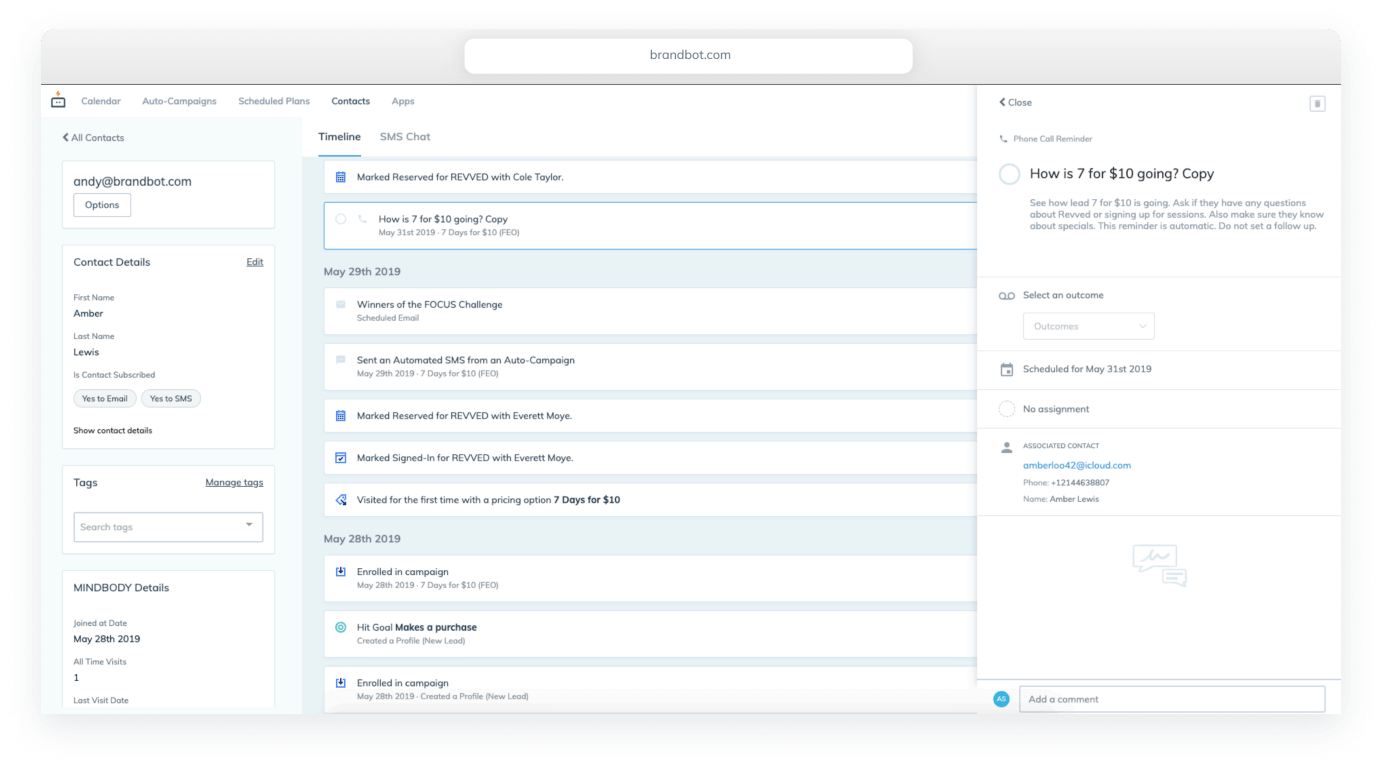Click the BrandBot robot logo icon
Viewport: 1382px width, 767px height.
point(58,100)
